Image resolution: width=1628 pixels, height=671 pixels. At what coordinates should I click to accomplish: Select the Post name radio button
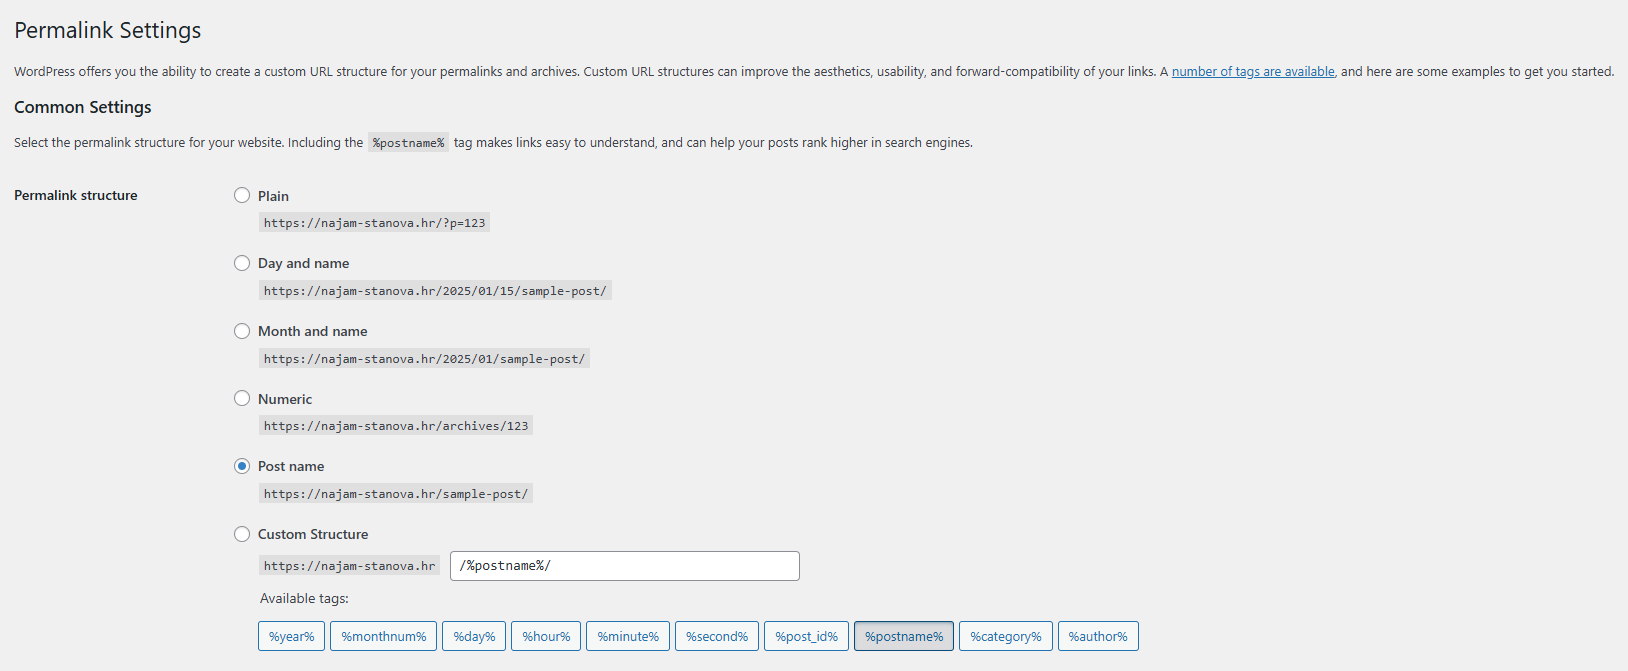click(x=242, y=466)
